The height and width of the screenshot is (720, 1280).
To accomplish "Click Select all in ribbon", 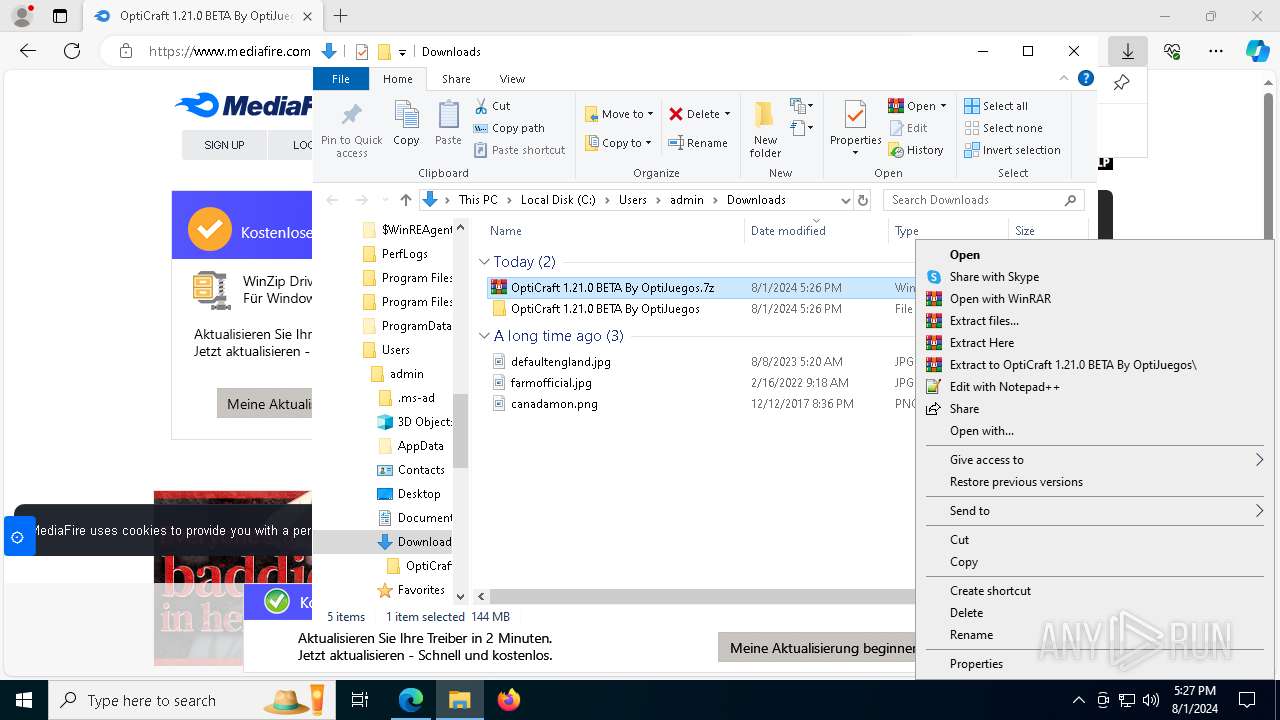I will coord(996,106).
